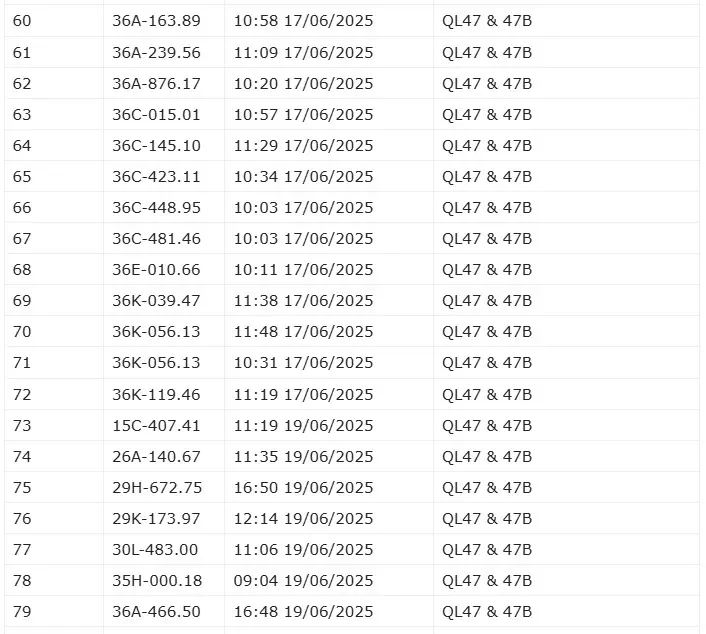The image size is (706, 634).
Task: Click row number 60 cell
Action: tap(22, 21)
